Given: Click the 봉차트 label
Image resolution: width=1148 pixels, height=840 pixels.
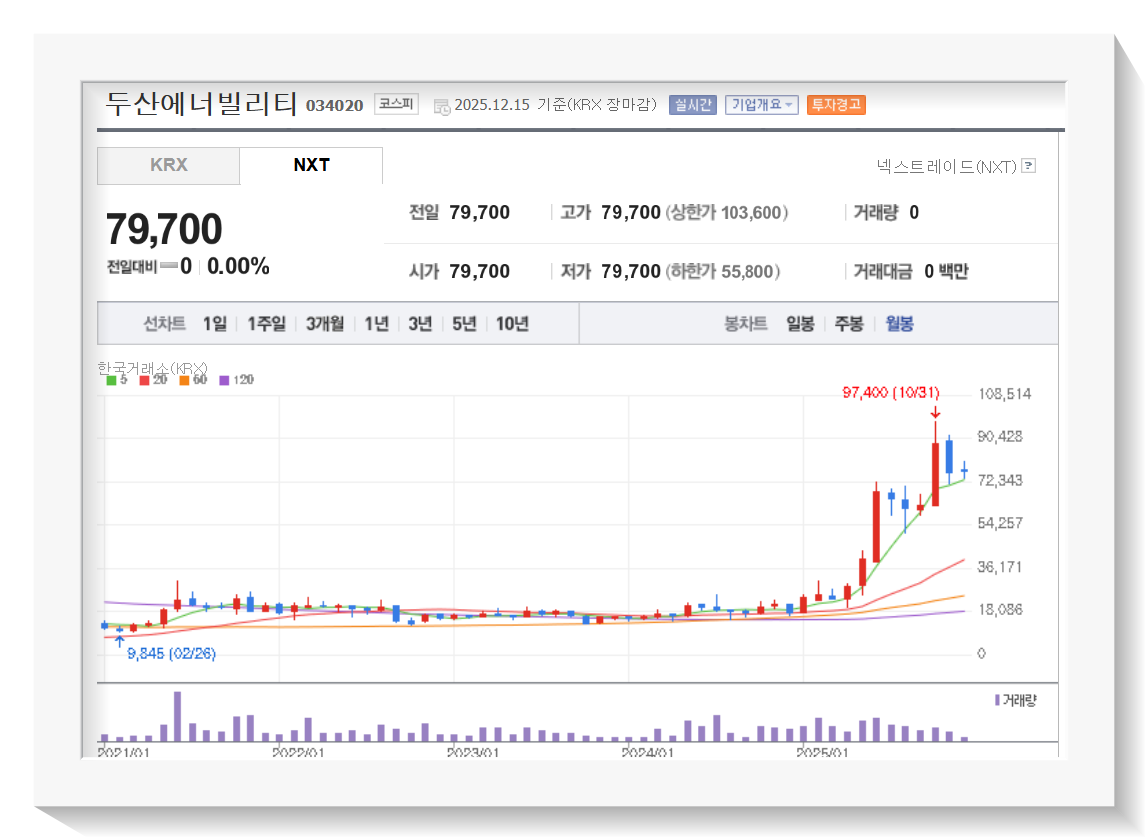Looking at the screenshot, I should (x=745, y=324).
